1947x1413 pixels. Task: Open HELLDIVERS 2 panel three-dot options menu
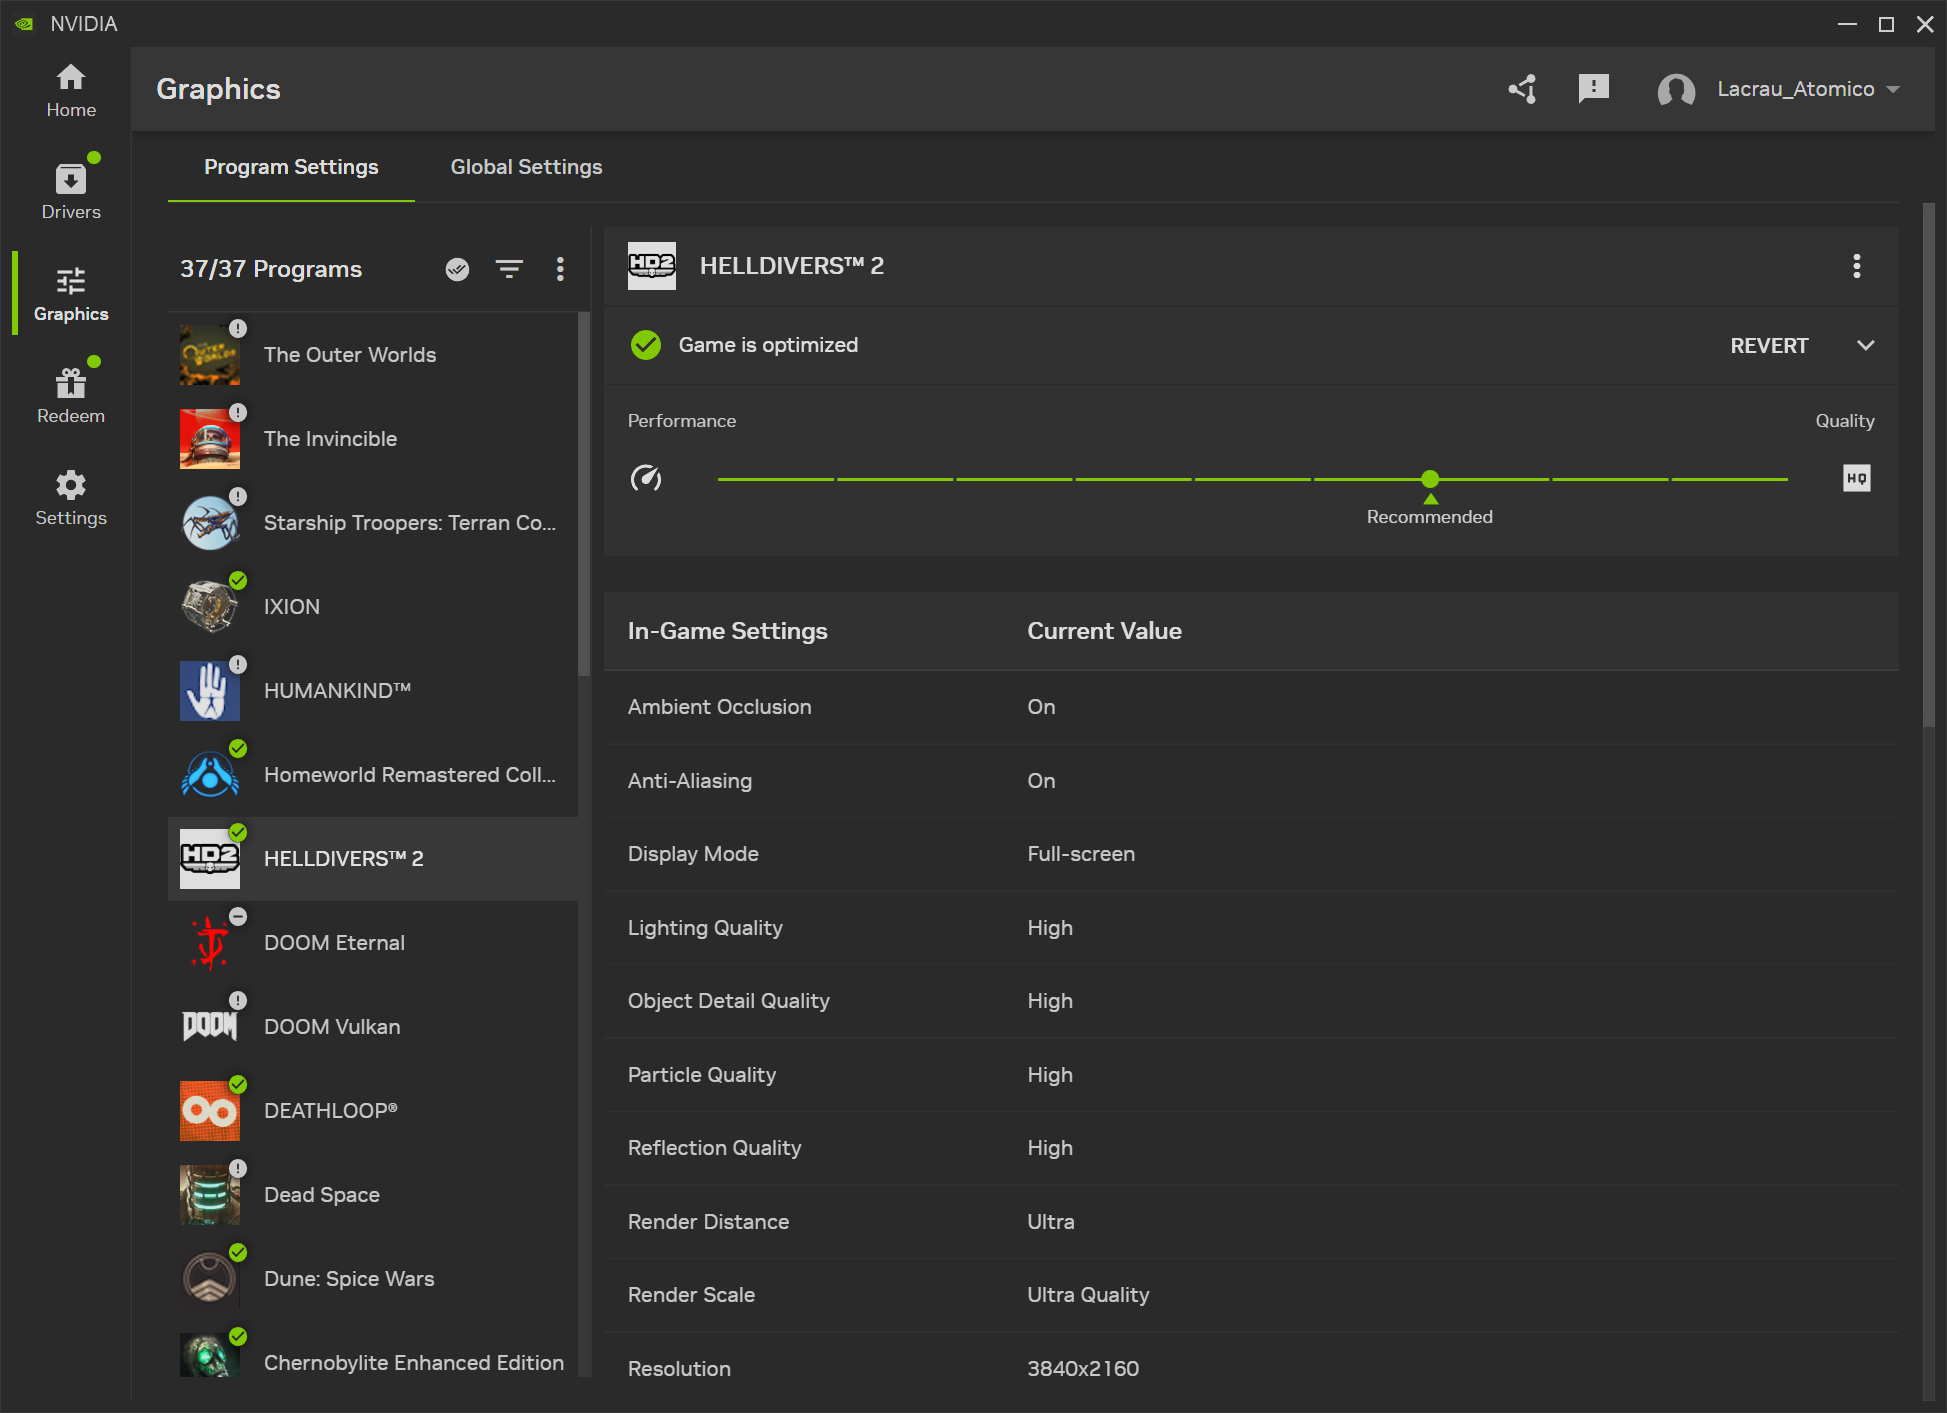1857,266
